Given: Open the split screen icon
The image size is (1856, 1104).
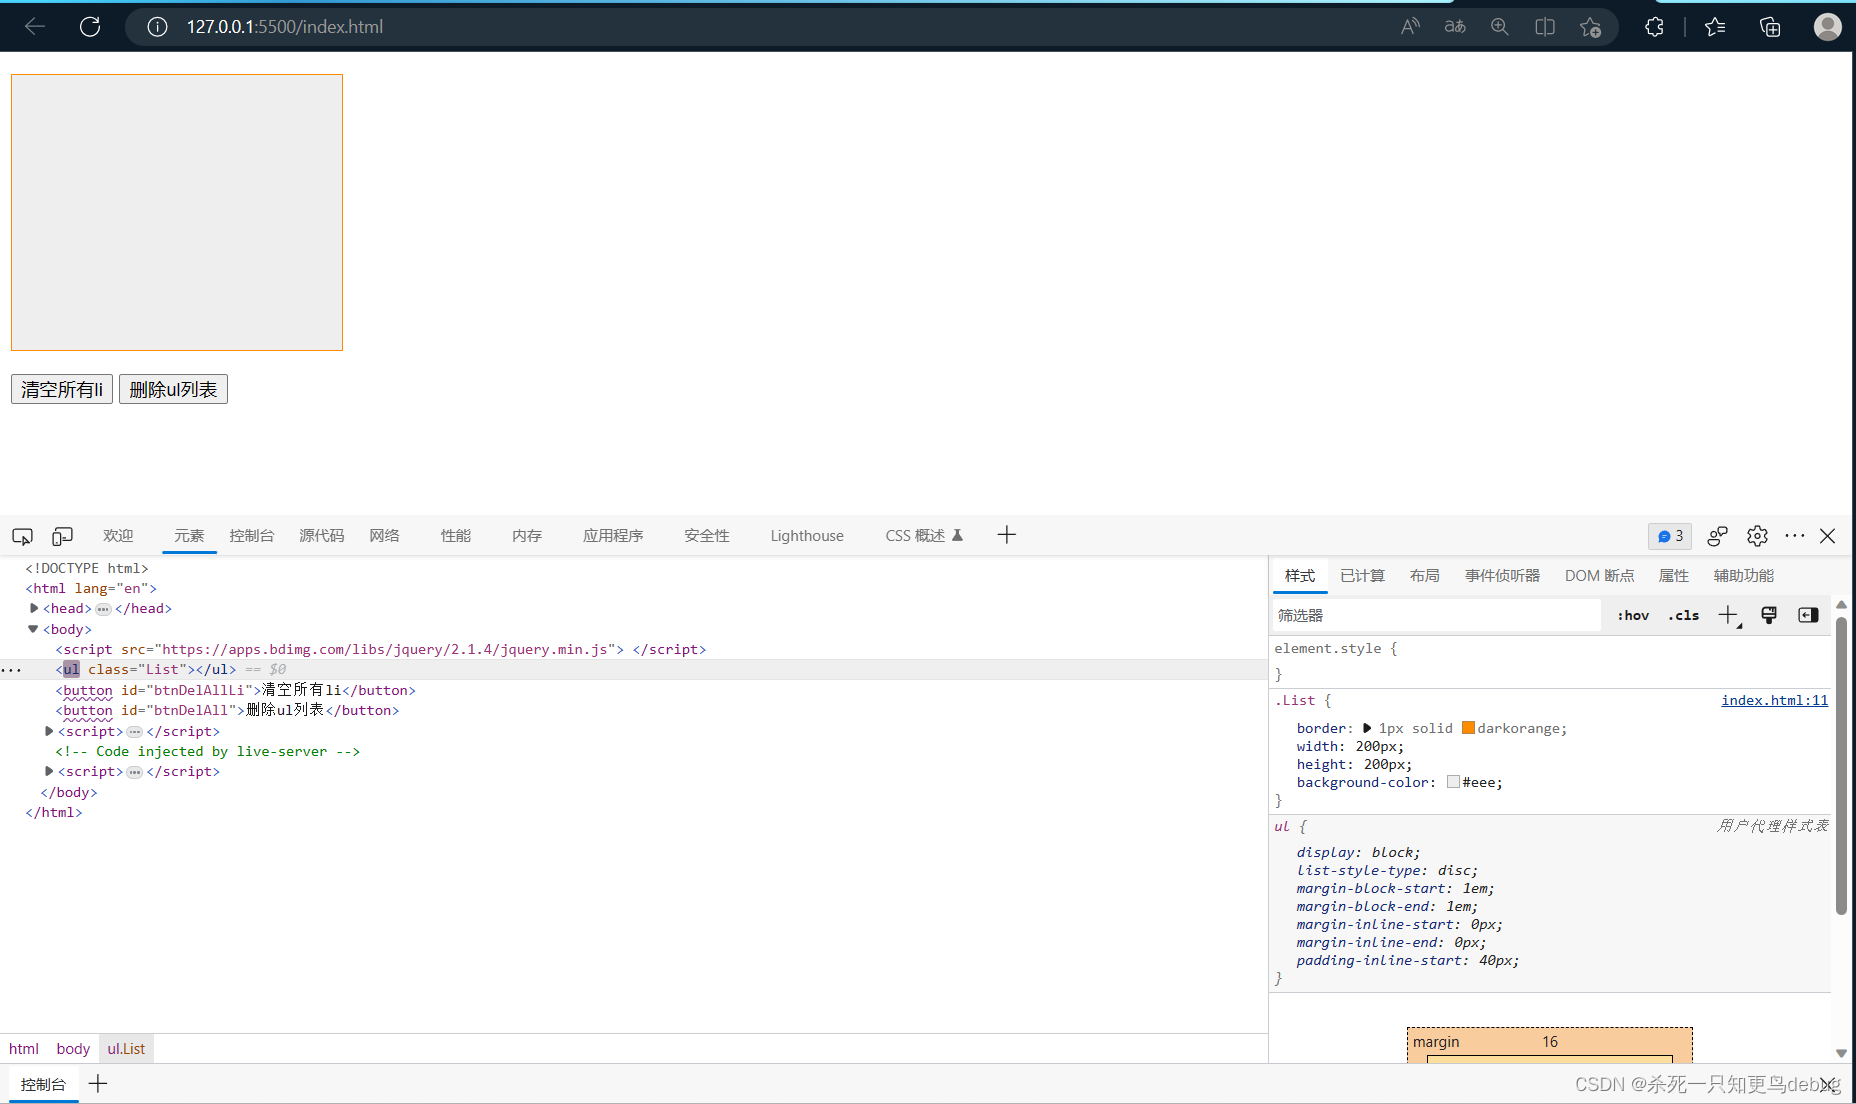Looking at the screenshot, I should tap(1545, 27).
